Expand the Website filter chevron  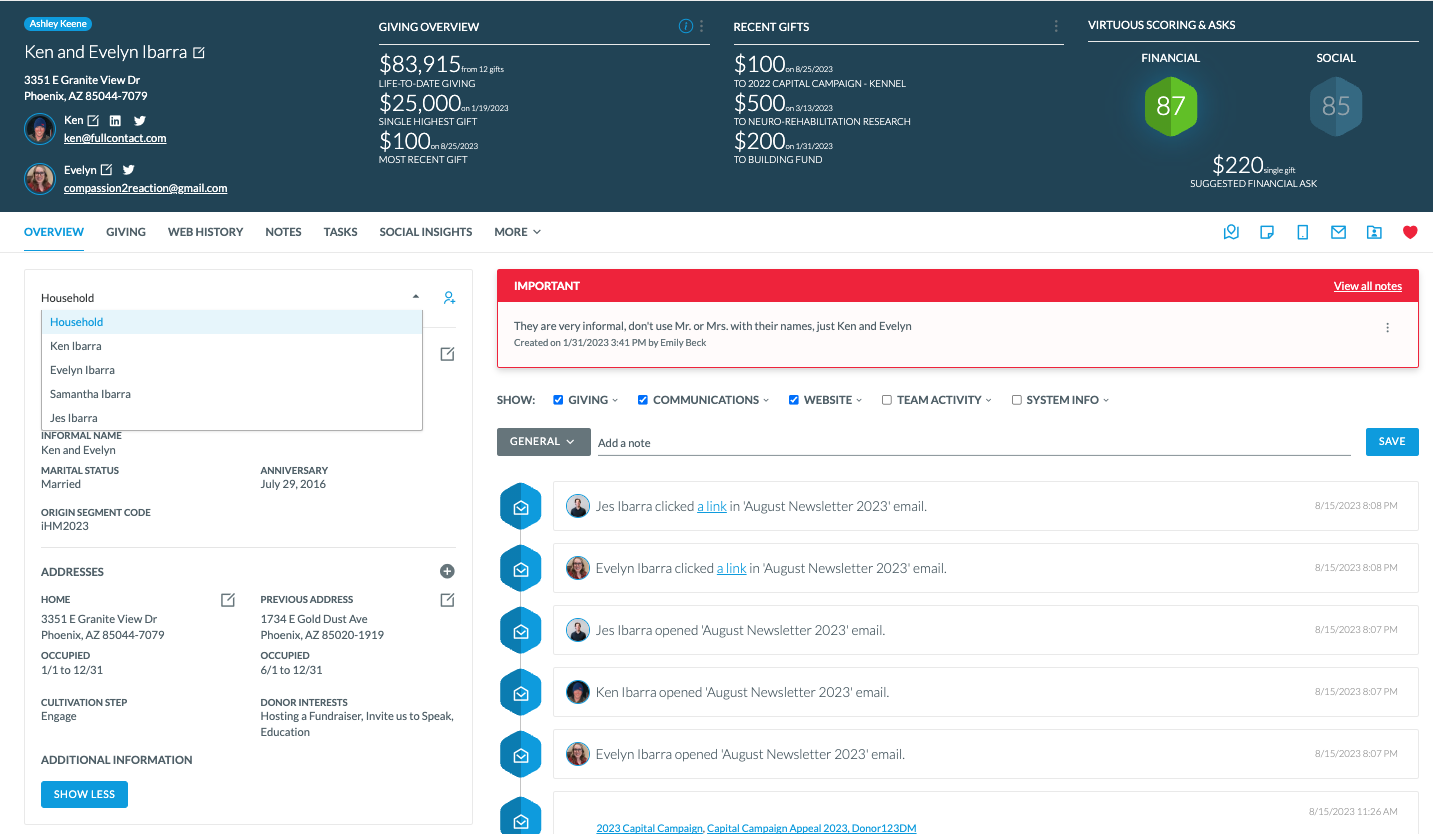point(859,400)
